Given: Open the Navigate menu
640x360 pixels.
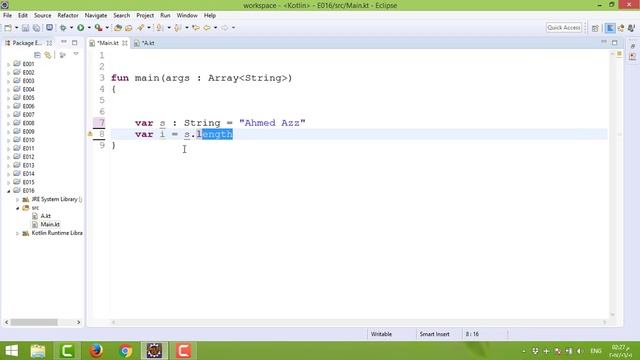Looking at the screenshot, I should 96,15.
